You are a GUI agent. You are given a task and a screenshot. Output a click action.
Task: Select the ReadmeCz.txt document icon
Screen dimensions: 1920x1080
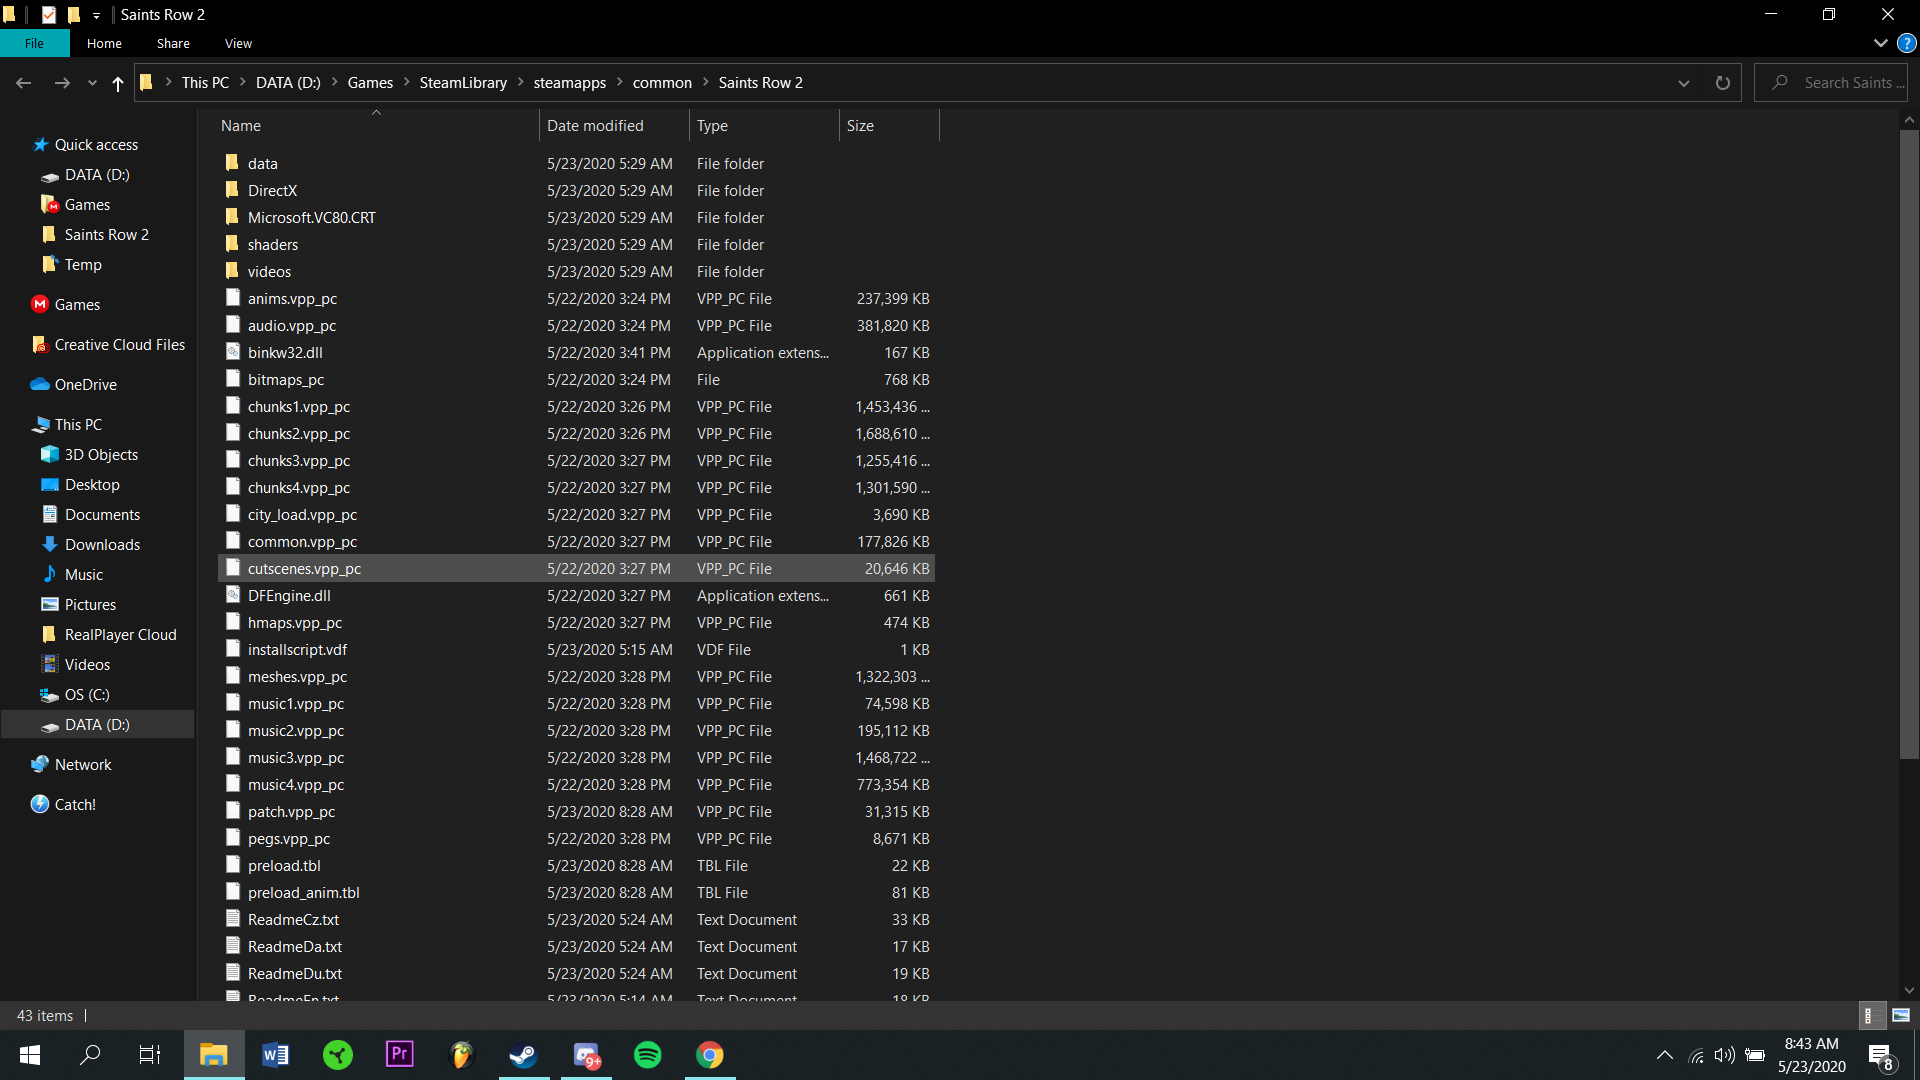[232, 918]
